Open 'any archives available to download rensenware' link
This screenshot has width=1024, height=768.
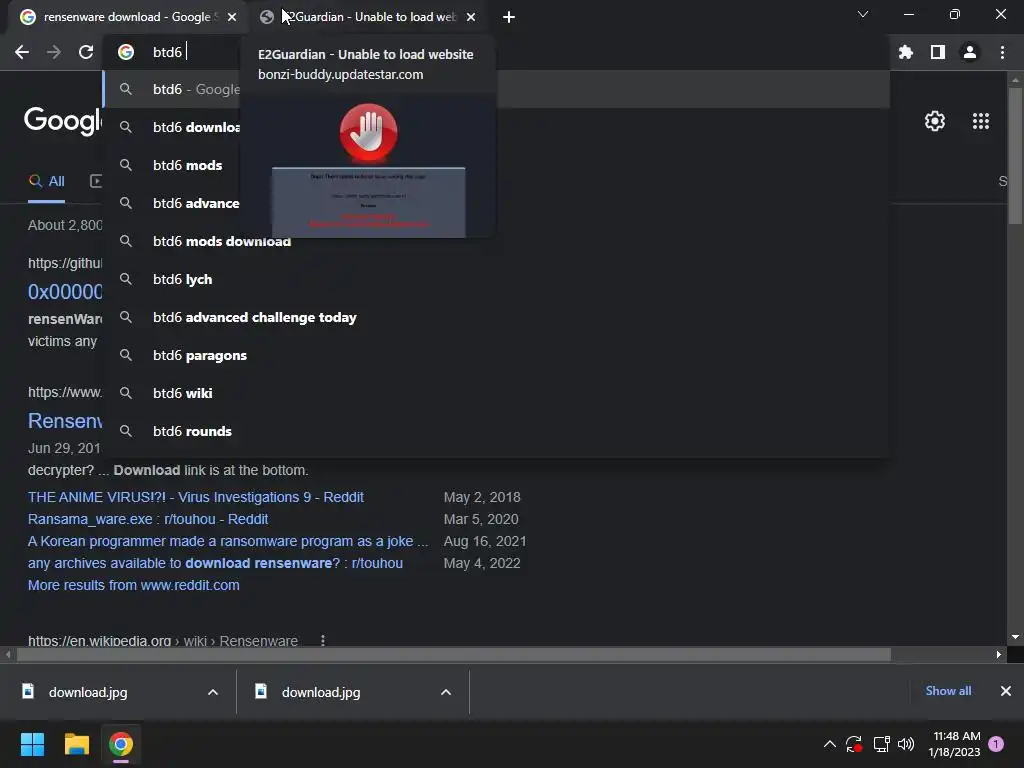coord(215,563)
